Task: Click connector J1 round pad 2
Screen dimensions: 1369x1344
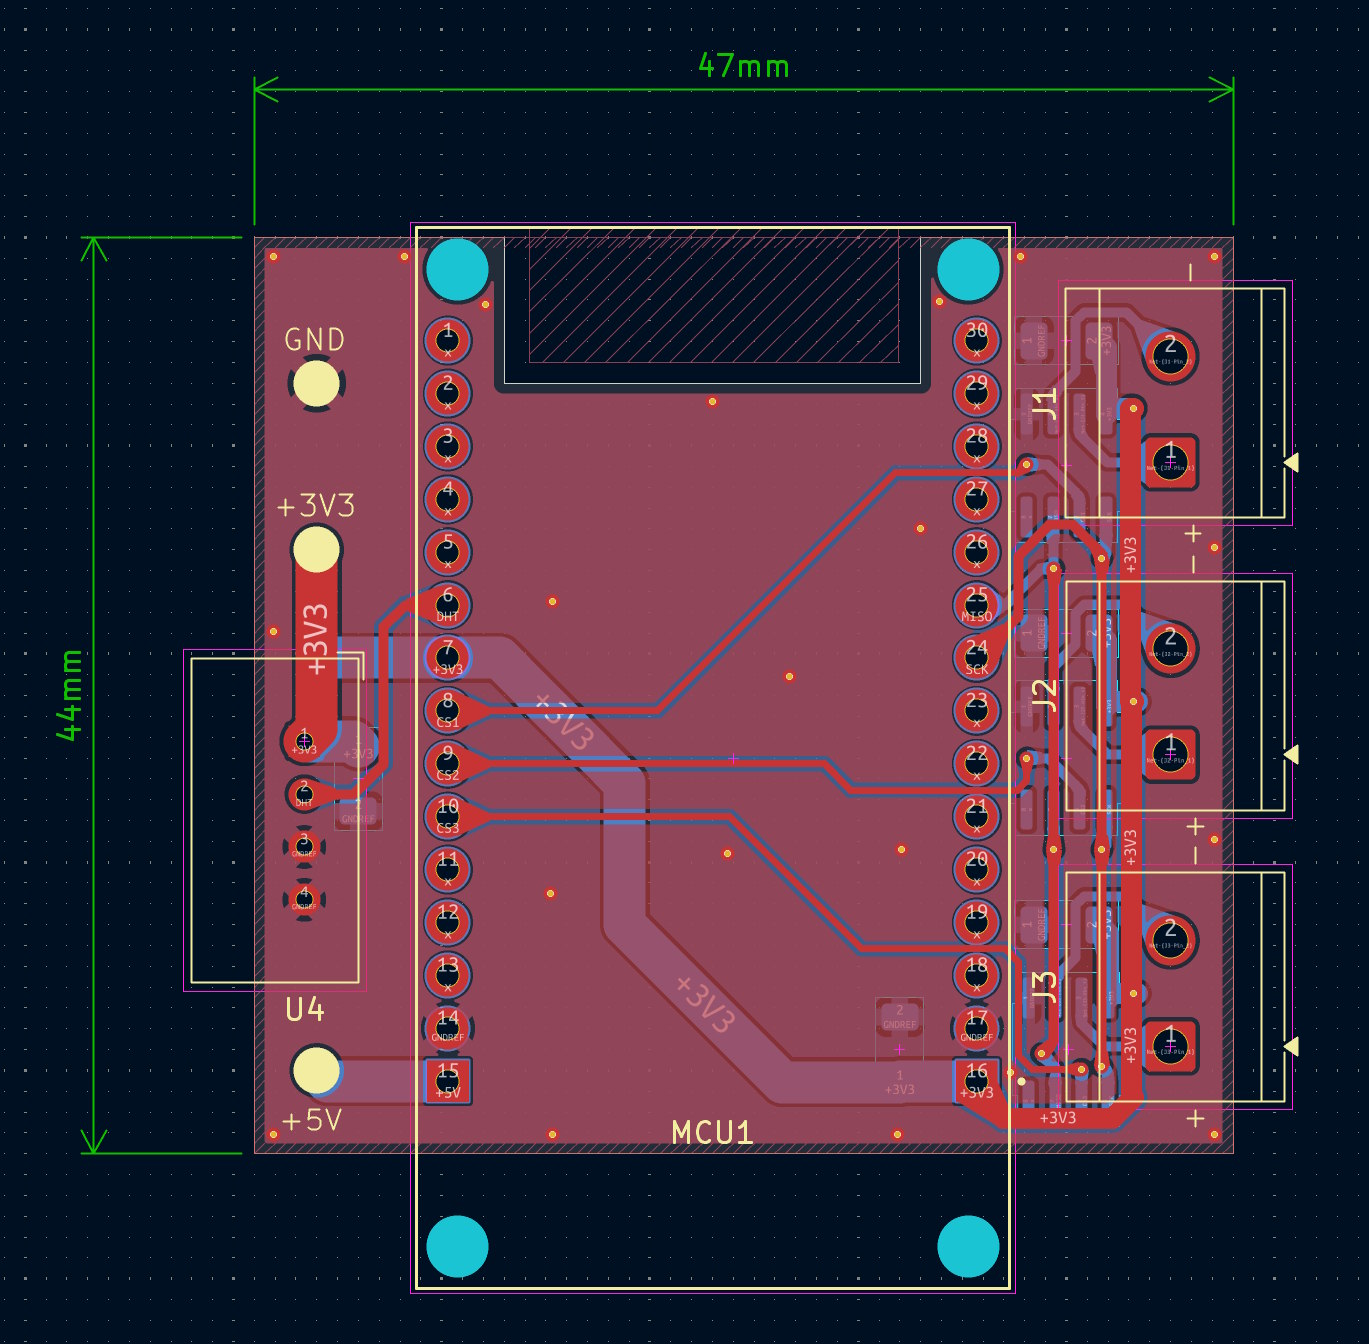Action: (1170, 356)
